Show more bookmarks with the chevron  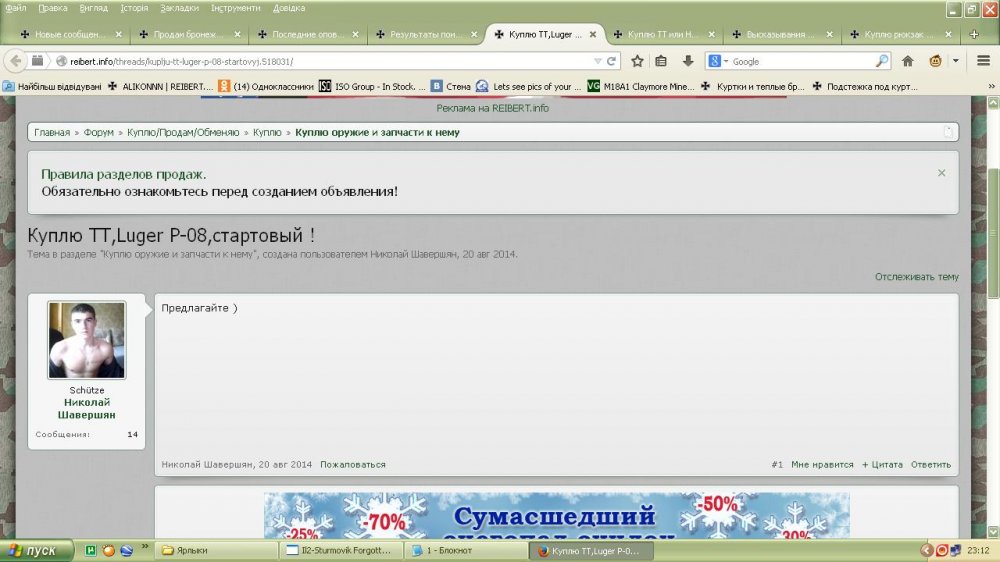tap(991, 86)
